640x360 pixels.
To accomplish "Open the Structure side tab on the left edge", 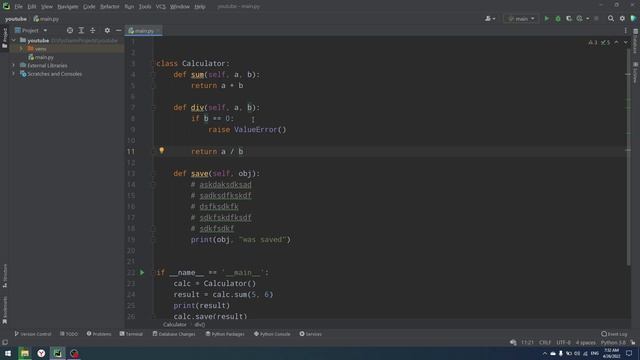I will (x=5, y=276).
